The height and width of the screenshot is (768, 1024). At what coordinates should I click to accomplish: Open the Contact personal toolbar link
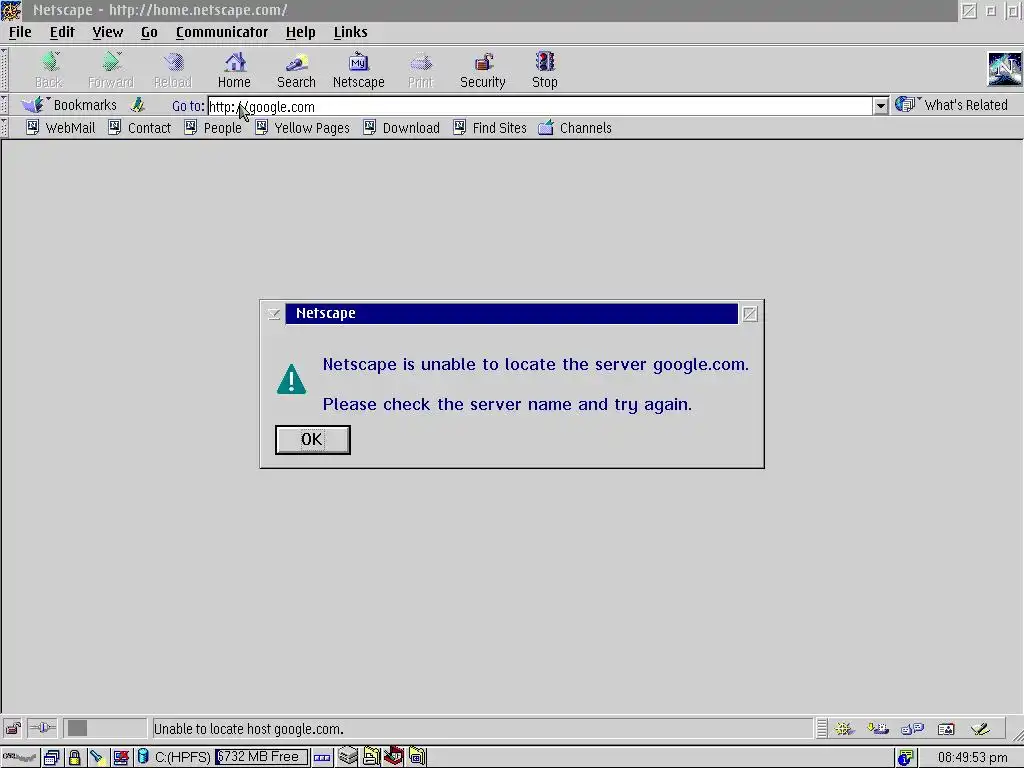point(140,128)
